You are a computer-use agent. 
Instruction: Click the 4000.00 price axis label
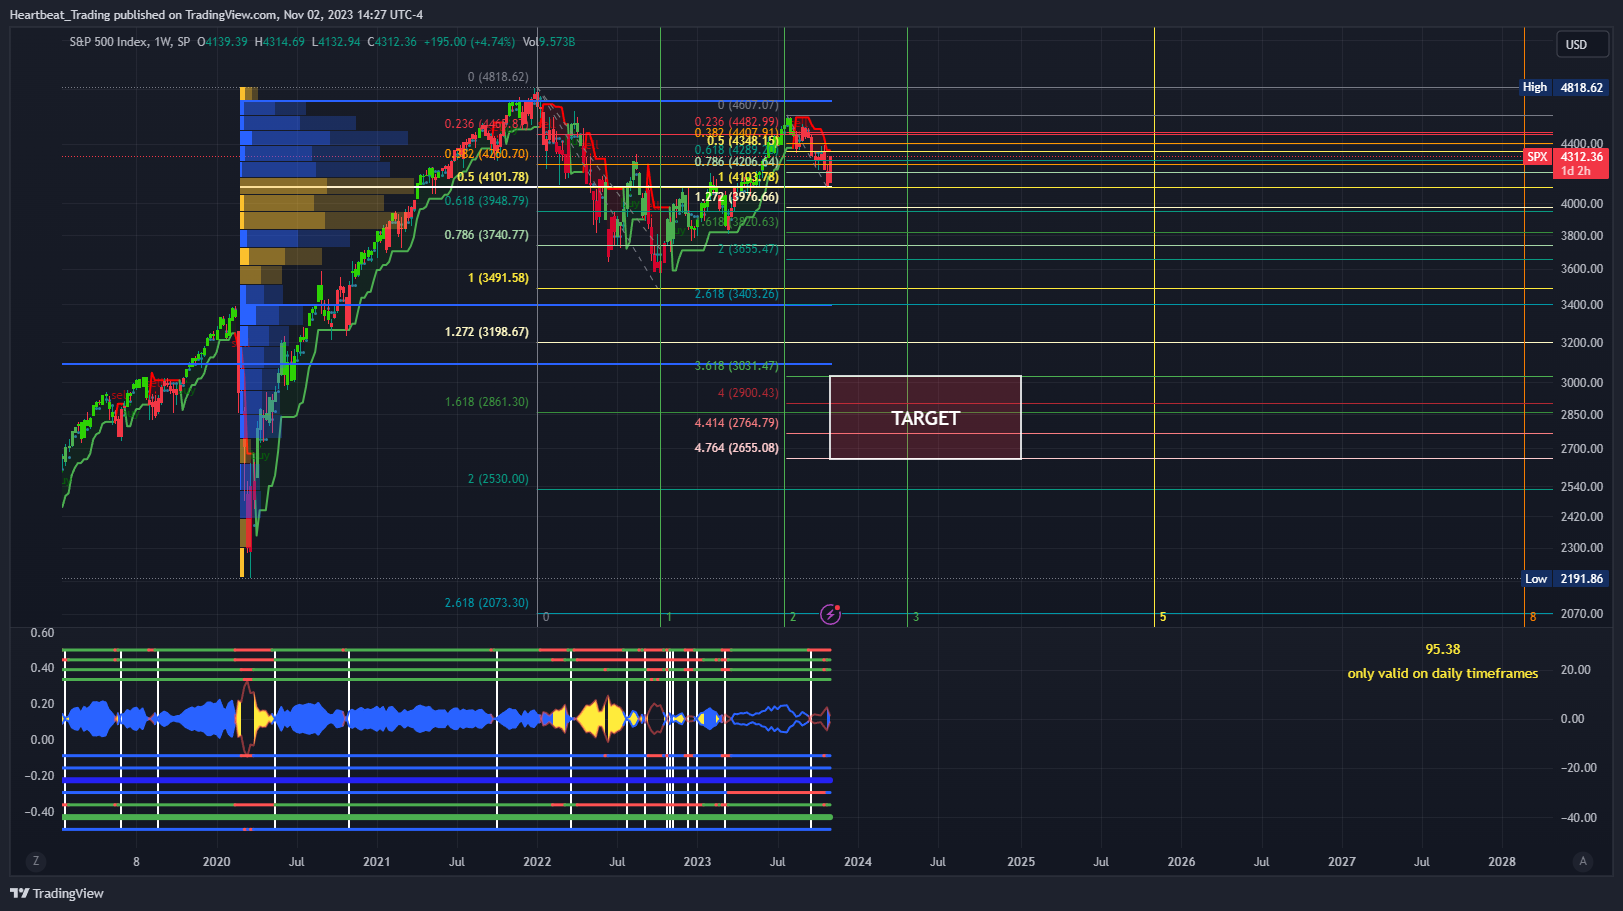pyautogui.click(x=1582, y=204)
